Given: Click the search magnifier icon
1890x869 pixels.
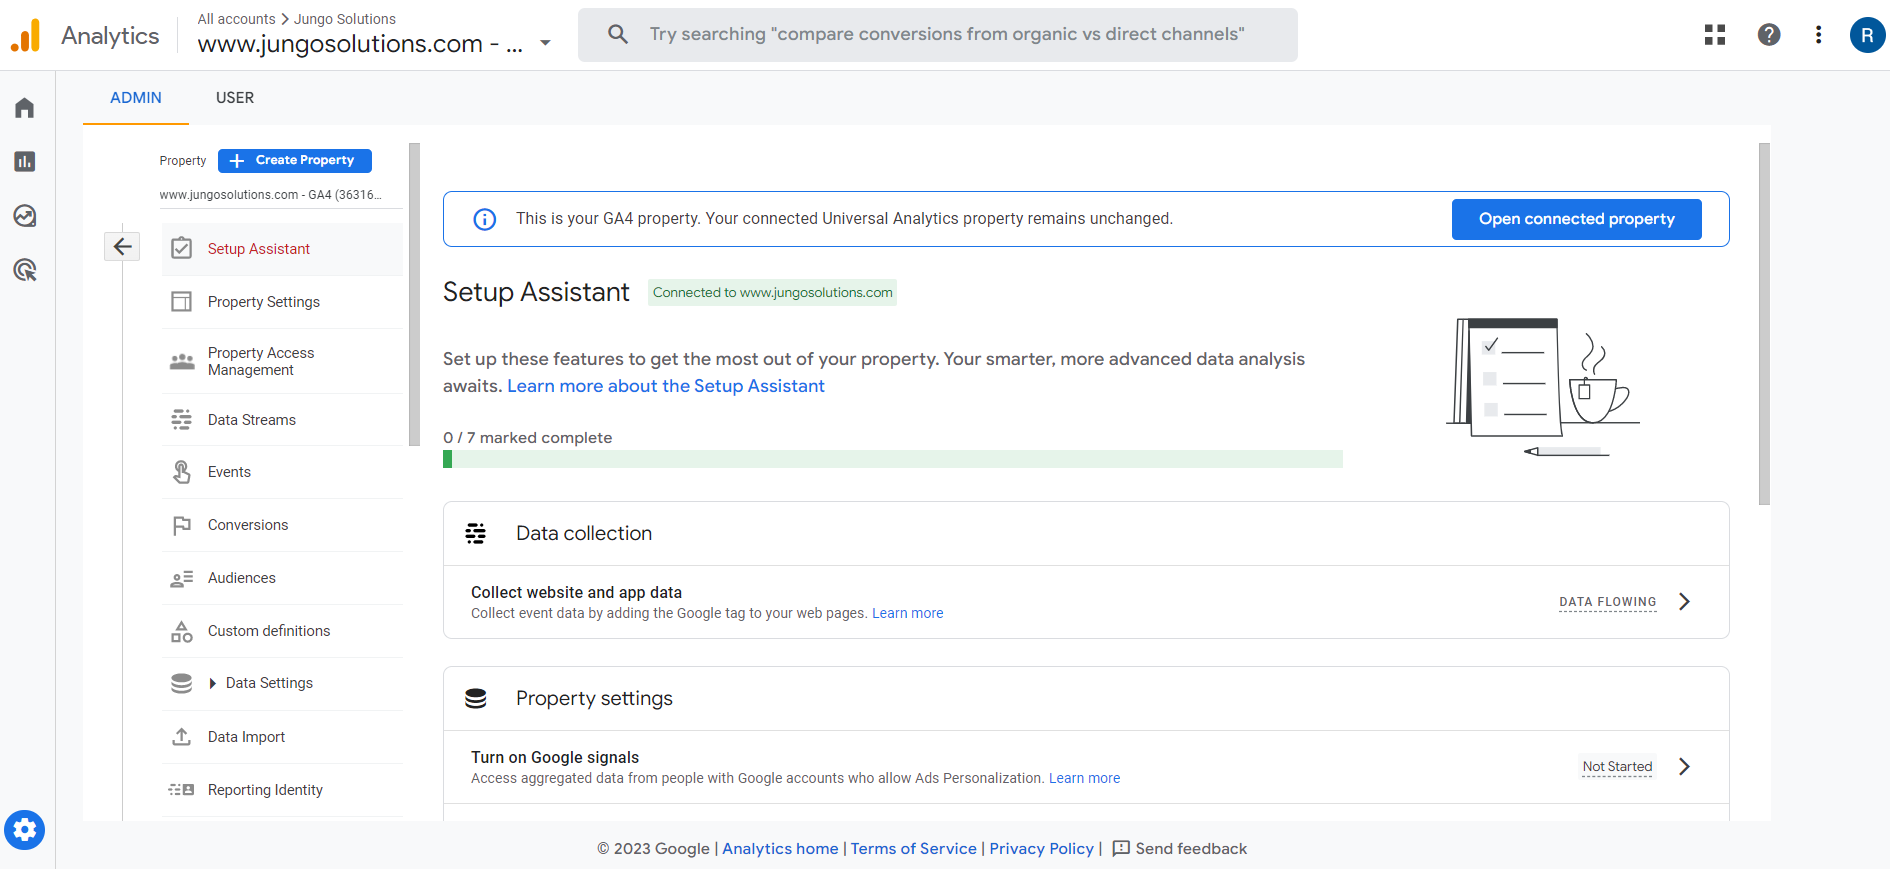Looking at the screenshot, I should (x=618, y=34).
